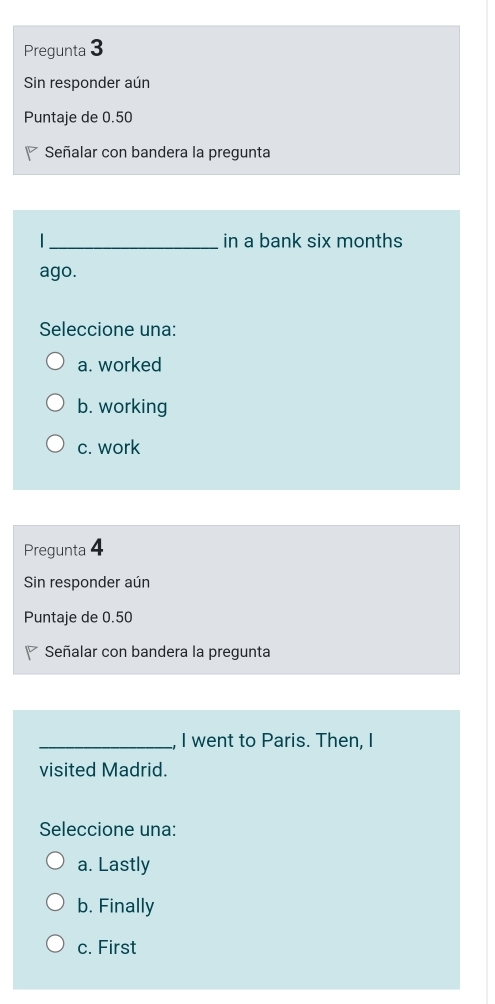Click the 'Pregunta 4' heading
Screen dimensions: 495x1004
pos(63,549)
